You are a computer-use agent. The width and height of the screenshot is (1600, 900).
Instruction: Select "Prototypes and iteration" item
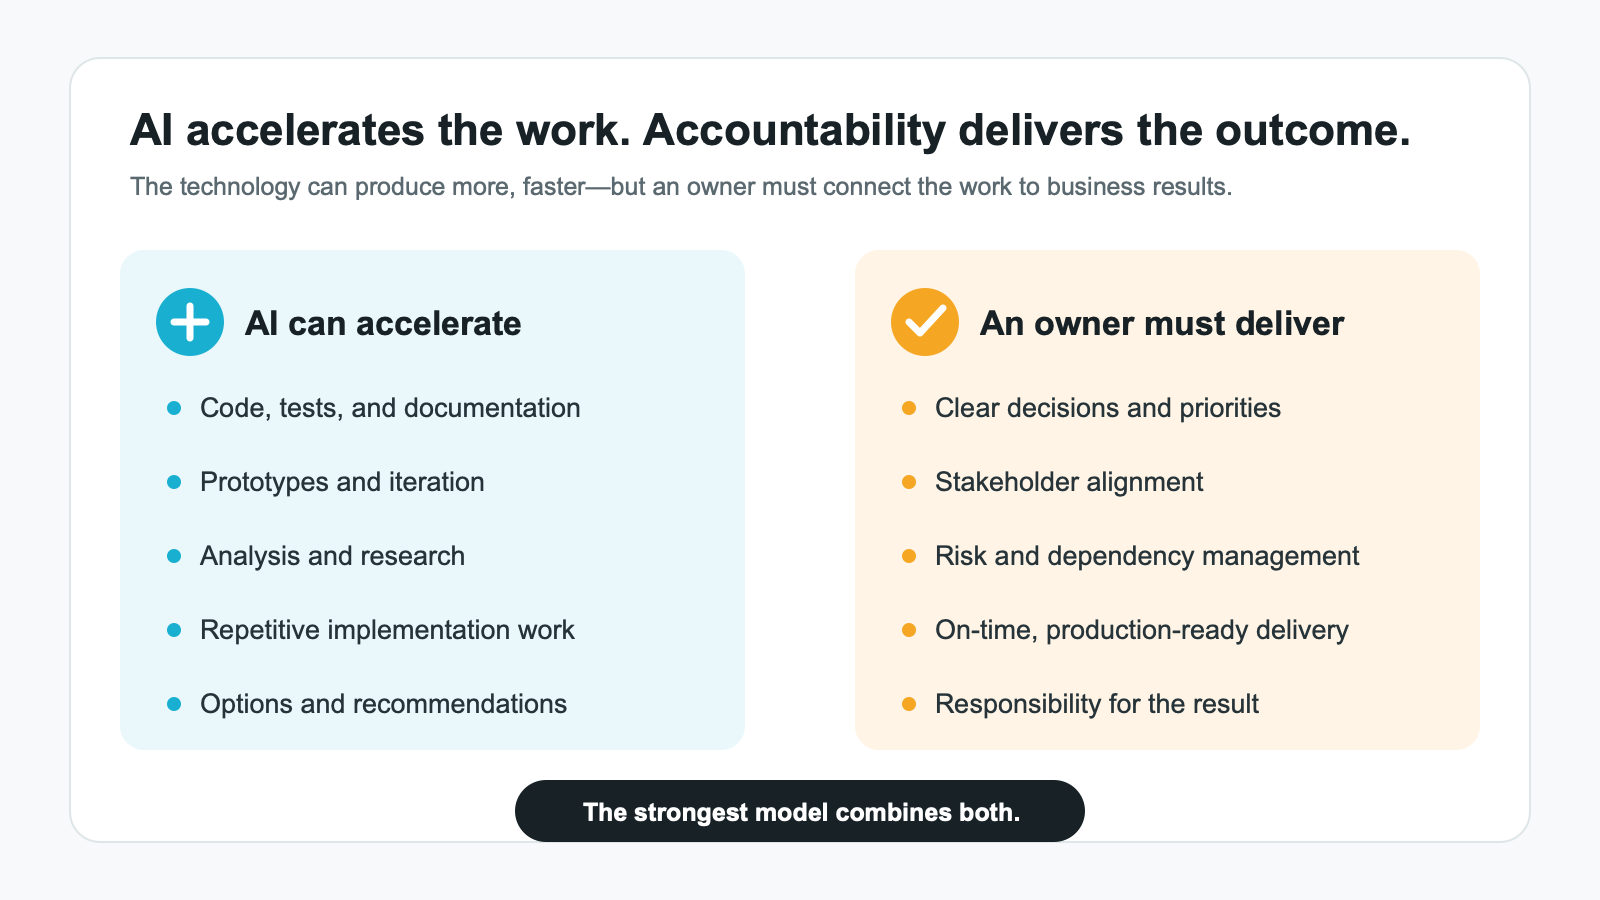[x=342, y=482]
